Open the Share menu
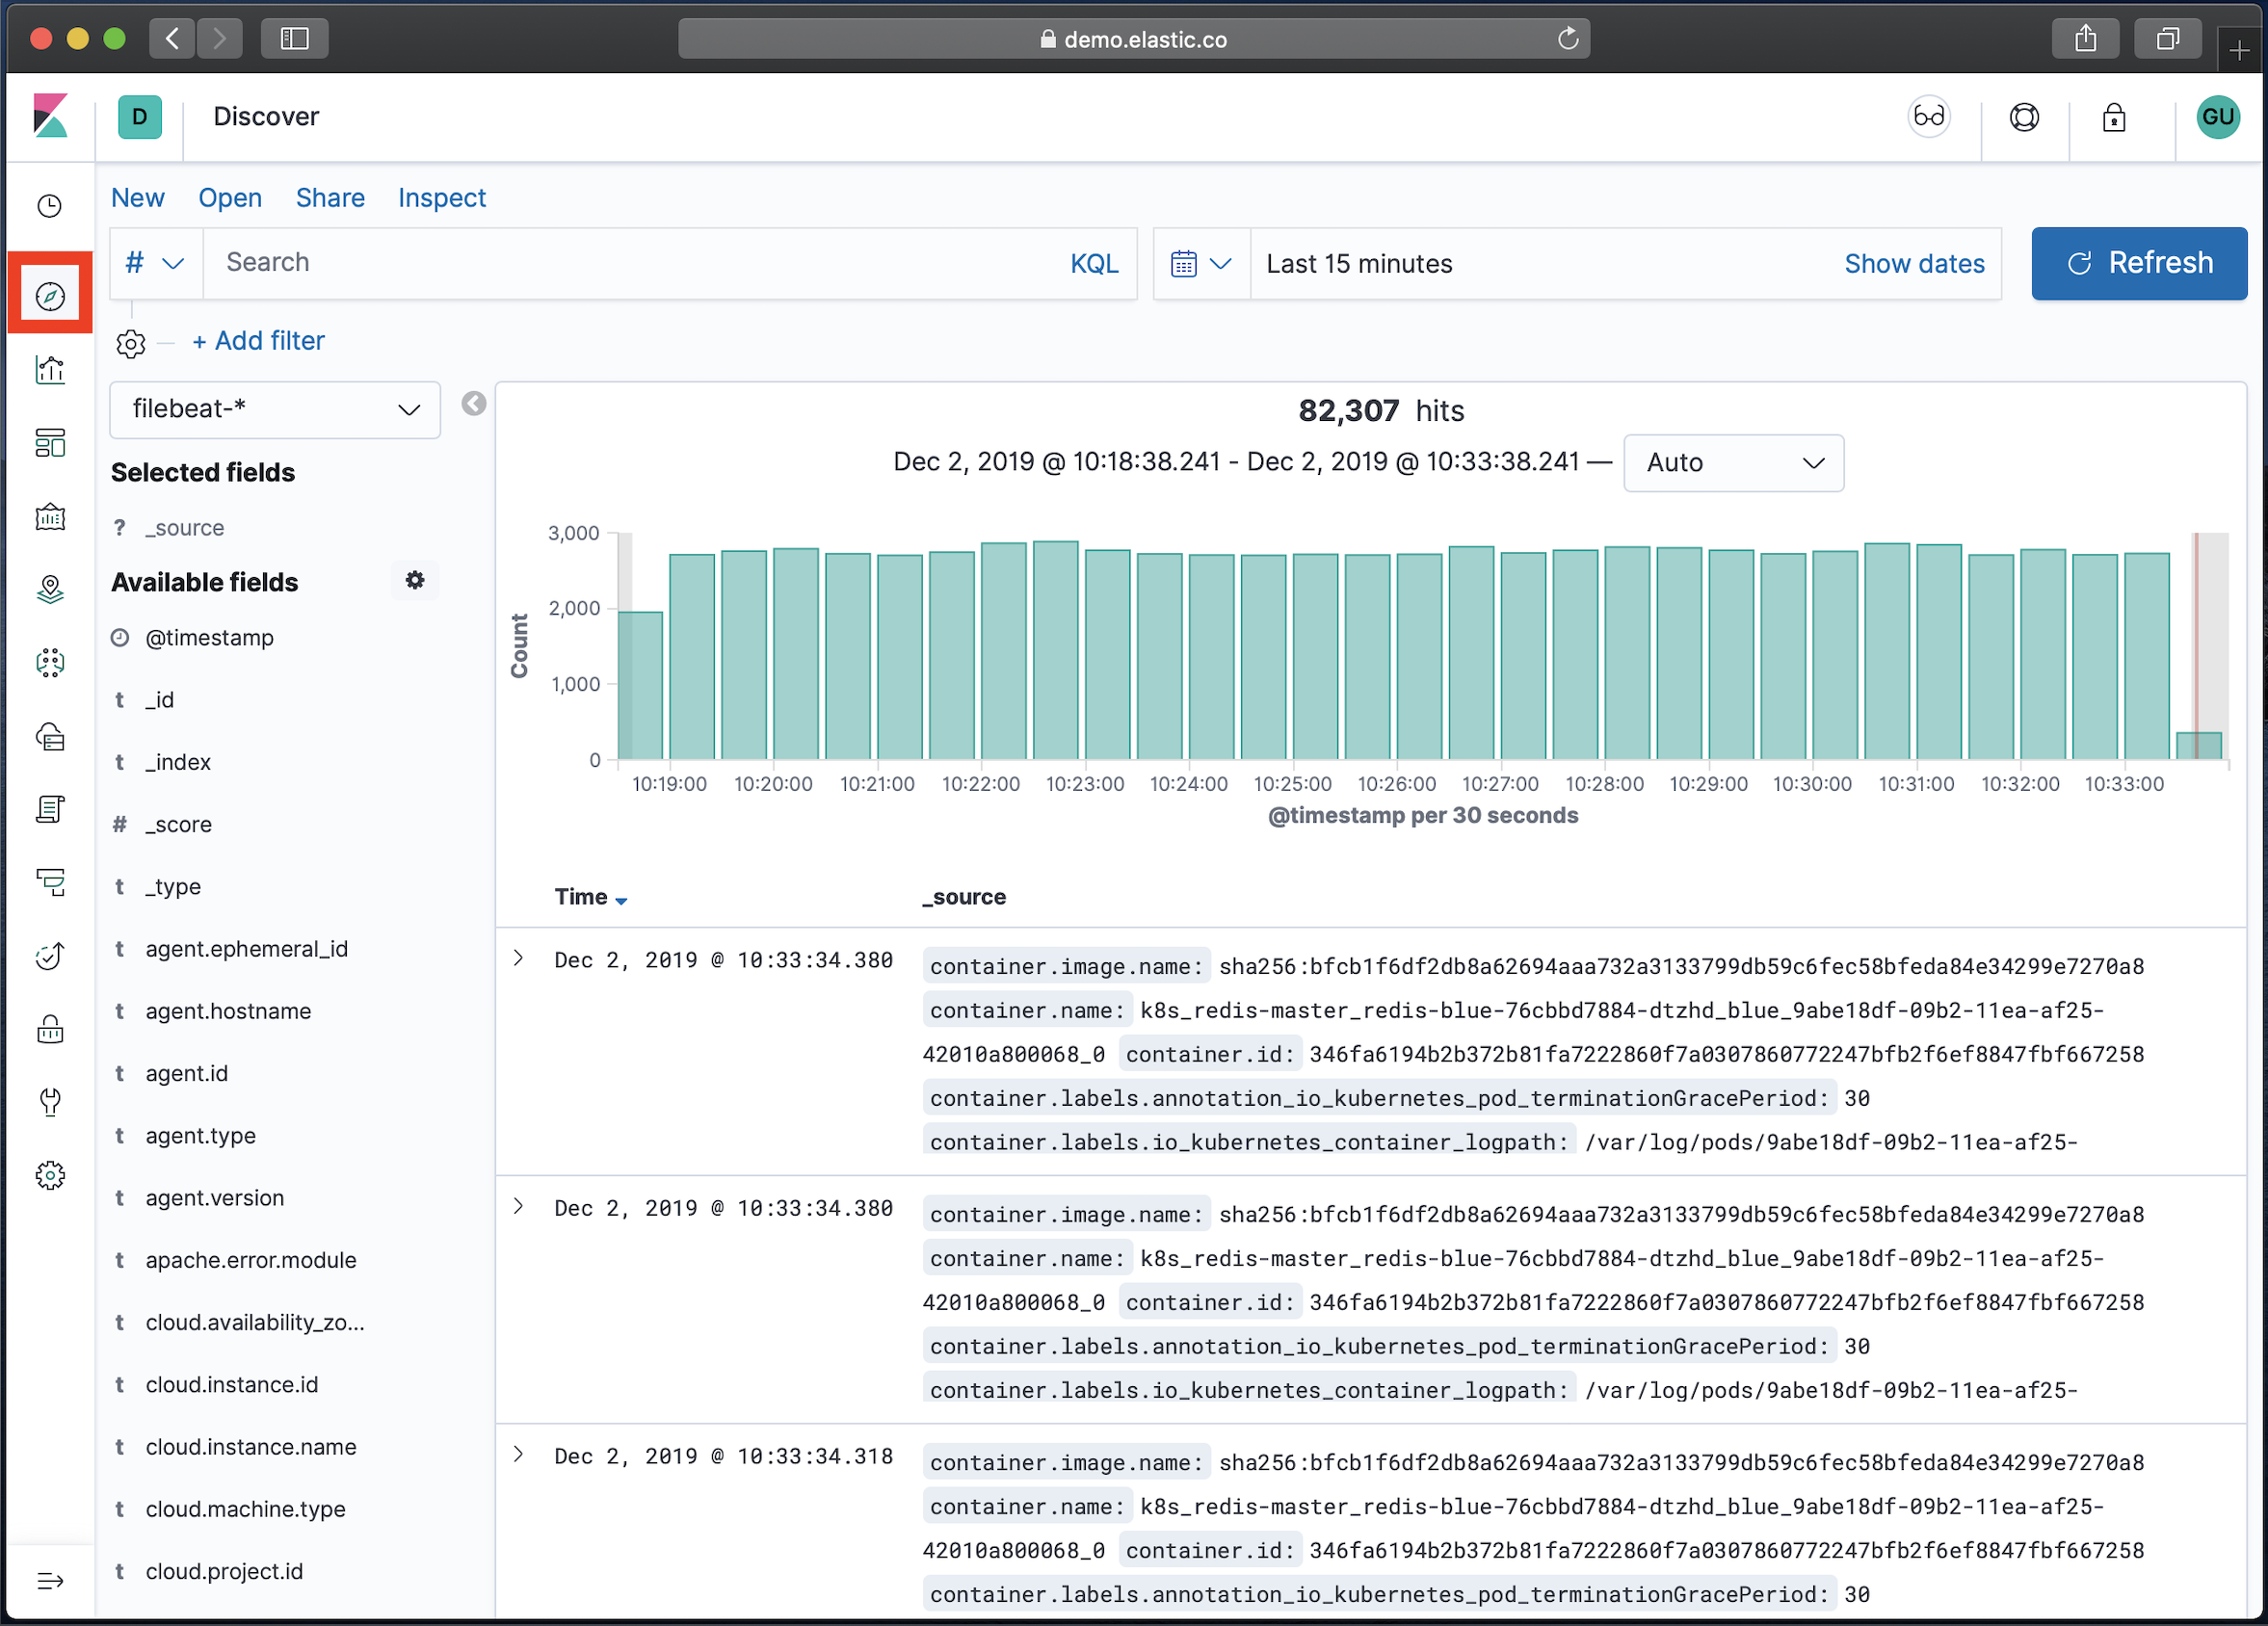This screenshot has height=1626, width=2268. [330, 198]
